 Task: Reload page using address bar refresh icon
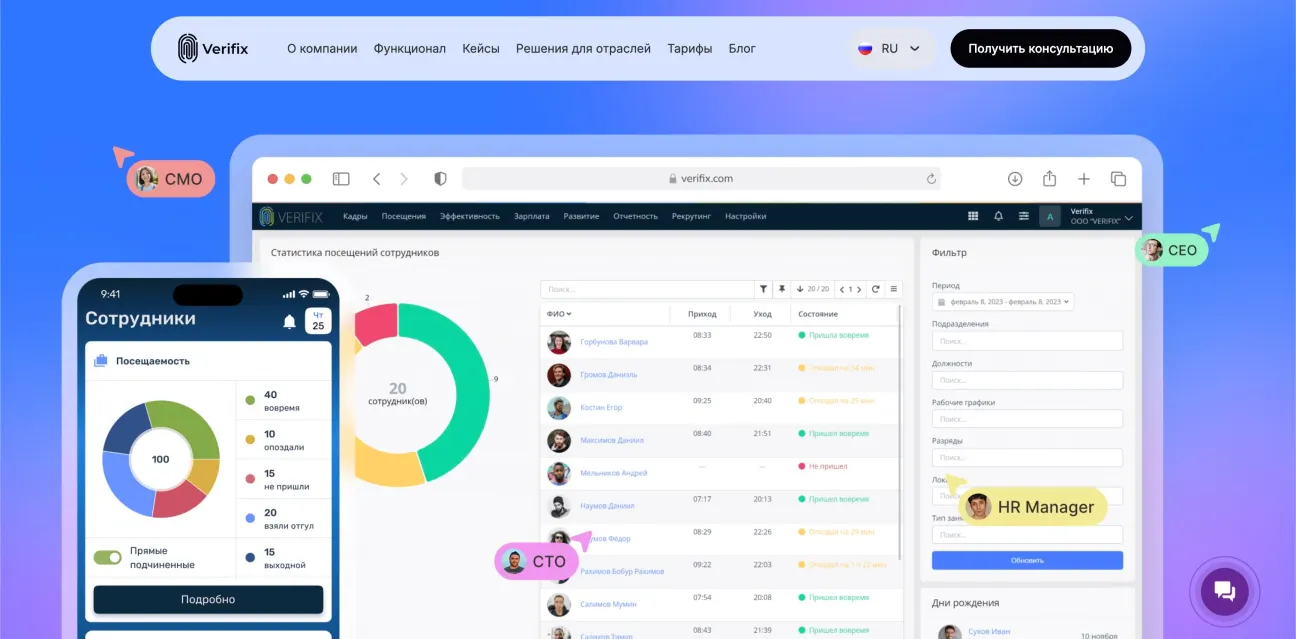[x=931, y=179]
